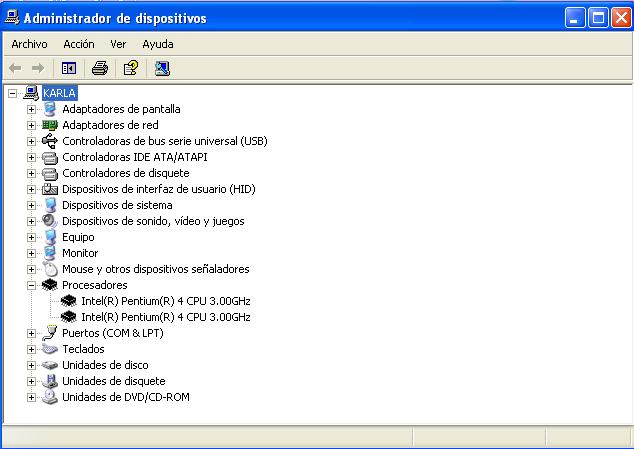Open the Acción menu
This screenshot has height=449, width=634.
click(x=78, y=44)
